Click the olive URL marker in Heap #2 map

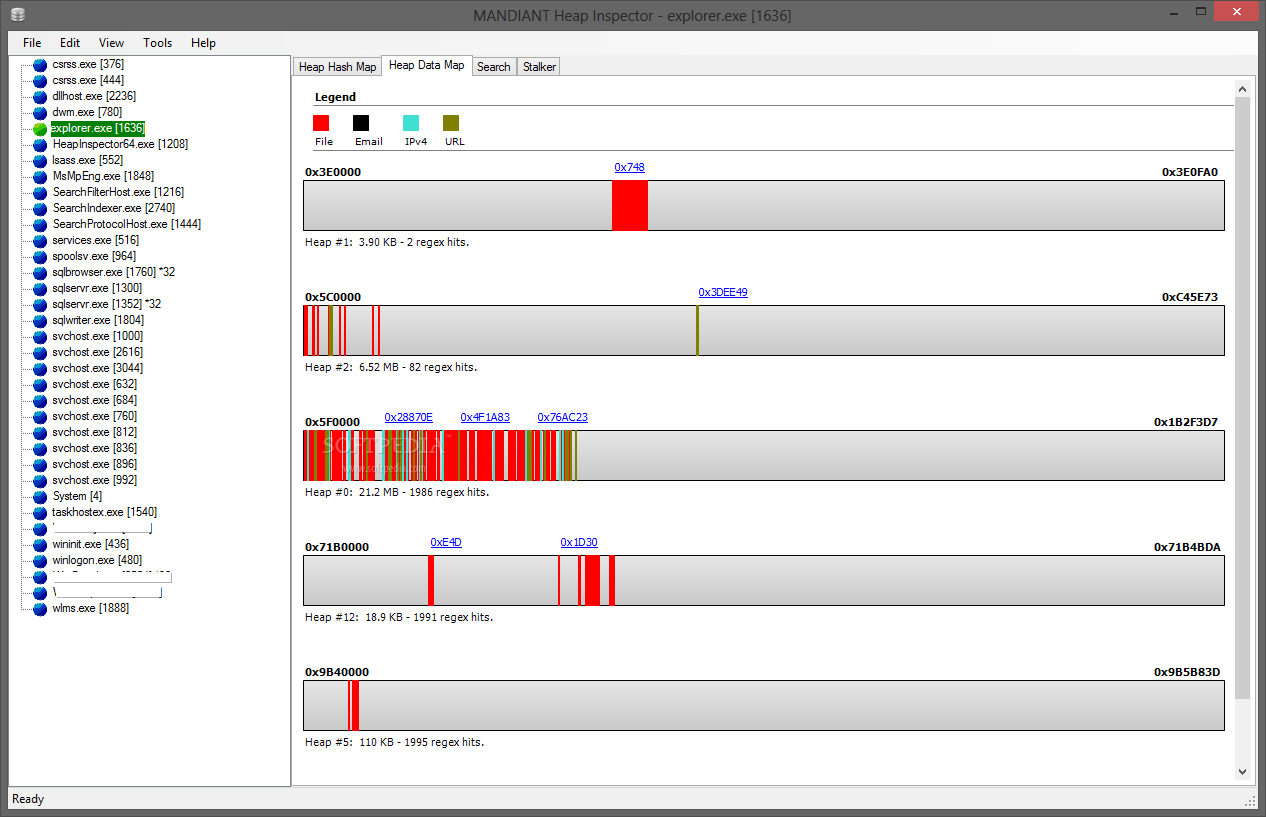pos(697,331)
